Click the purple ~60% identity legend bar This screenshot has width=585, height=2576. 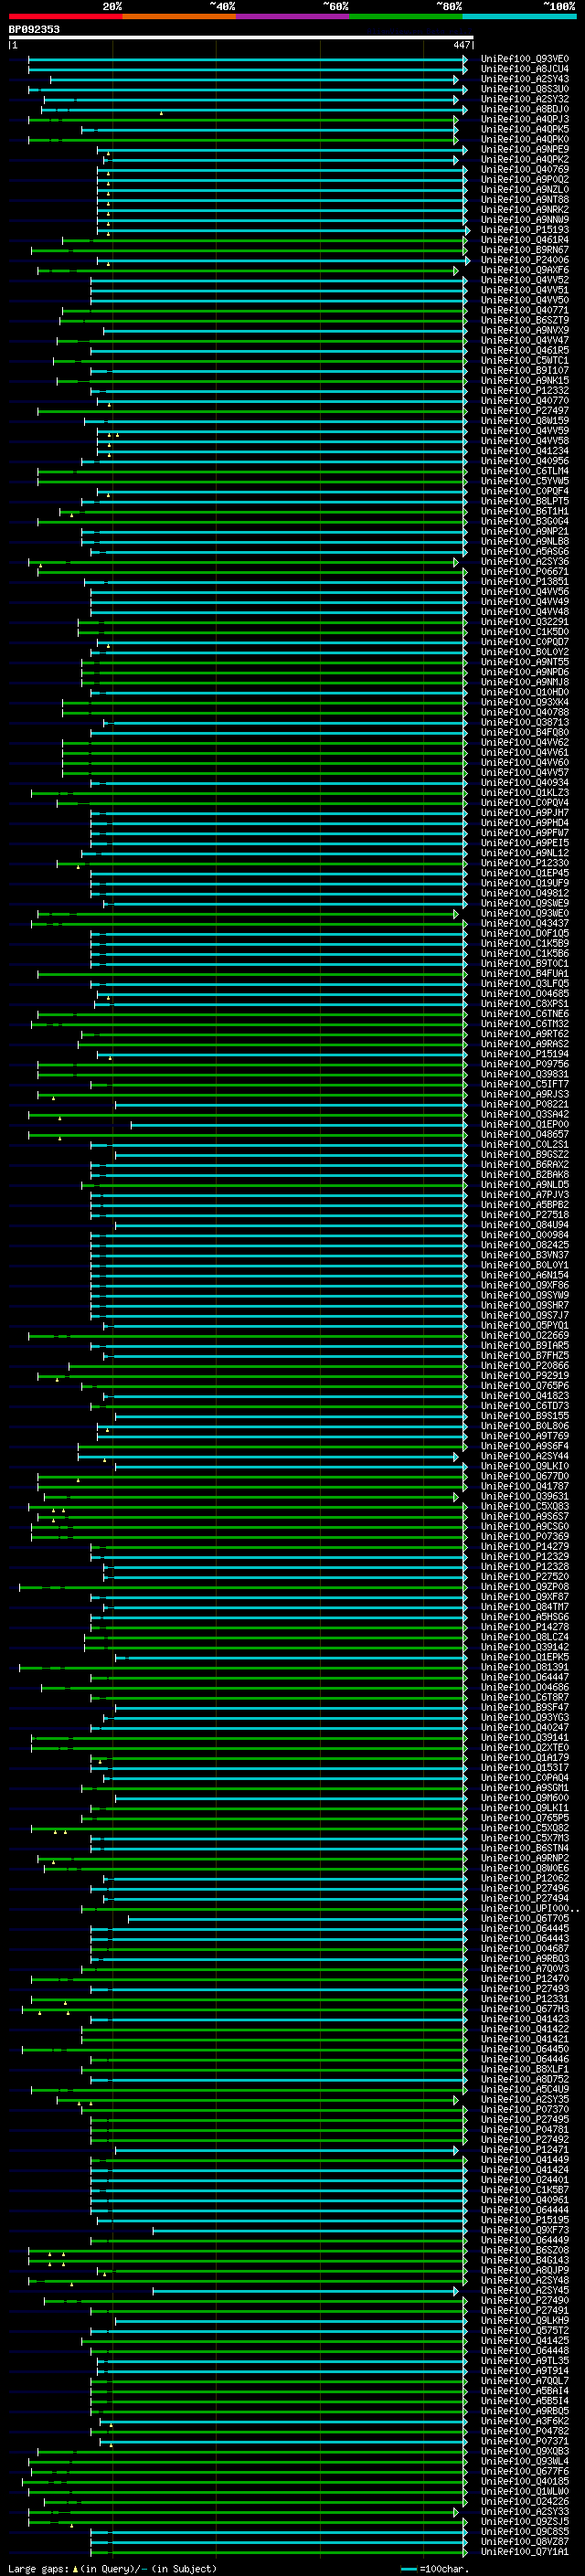point(293,16)
